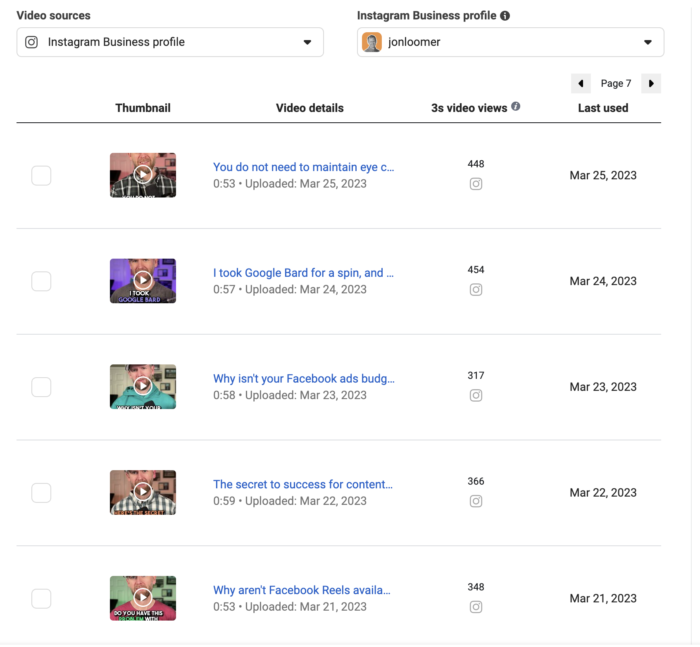Click Instagram icon under 448 views
The height and width of the screenshot is (647, 700).
pos(476,184)
